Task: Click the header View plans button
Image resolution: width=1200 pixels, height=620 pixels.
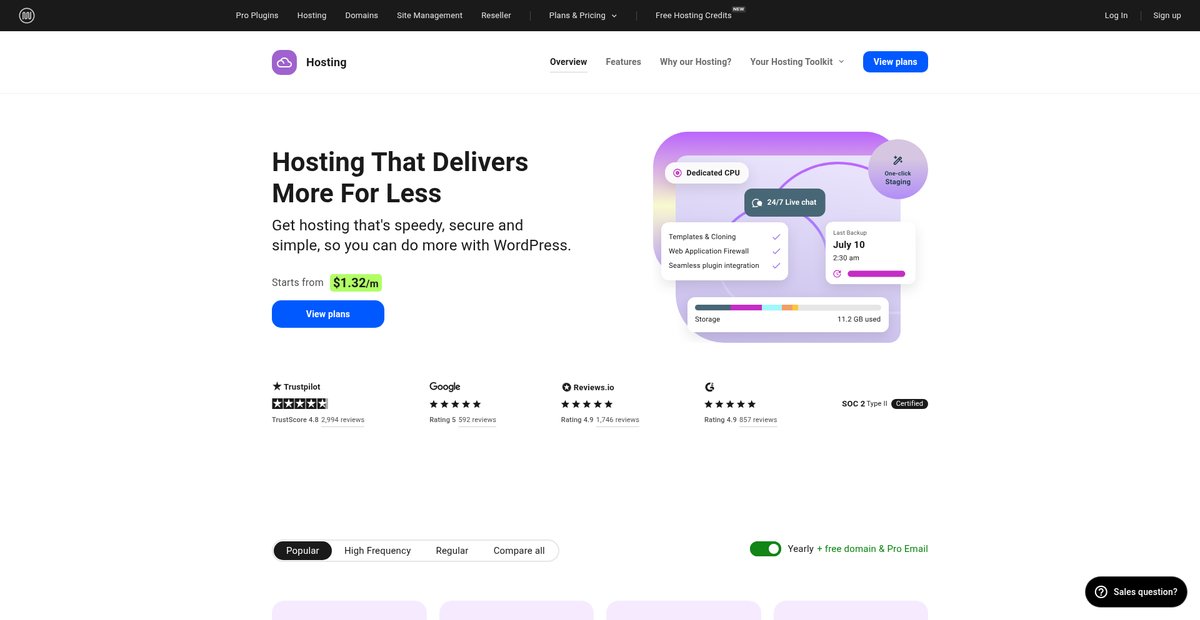Action: [x=895, y=62]
